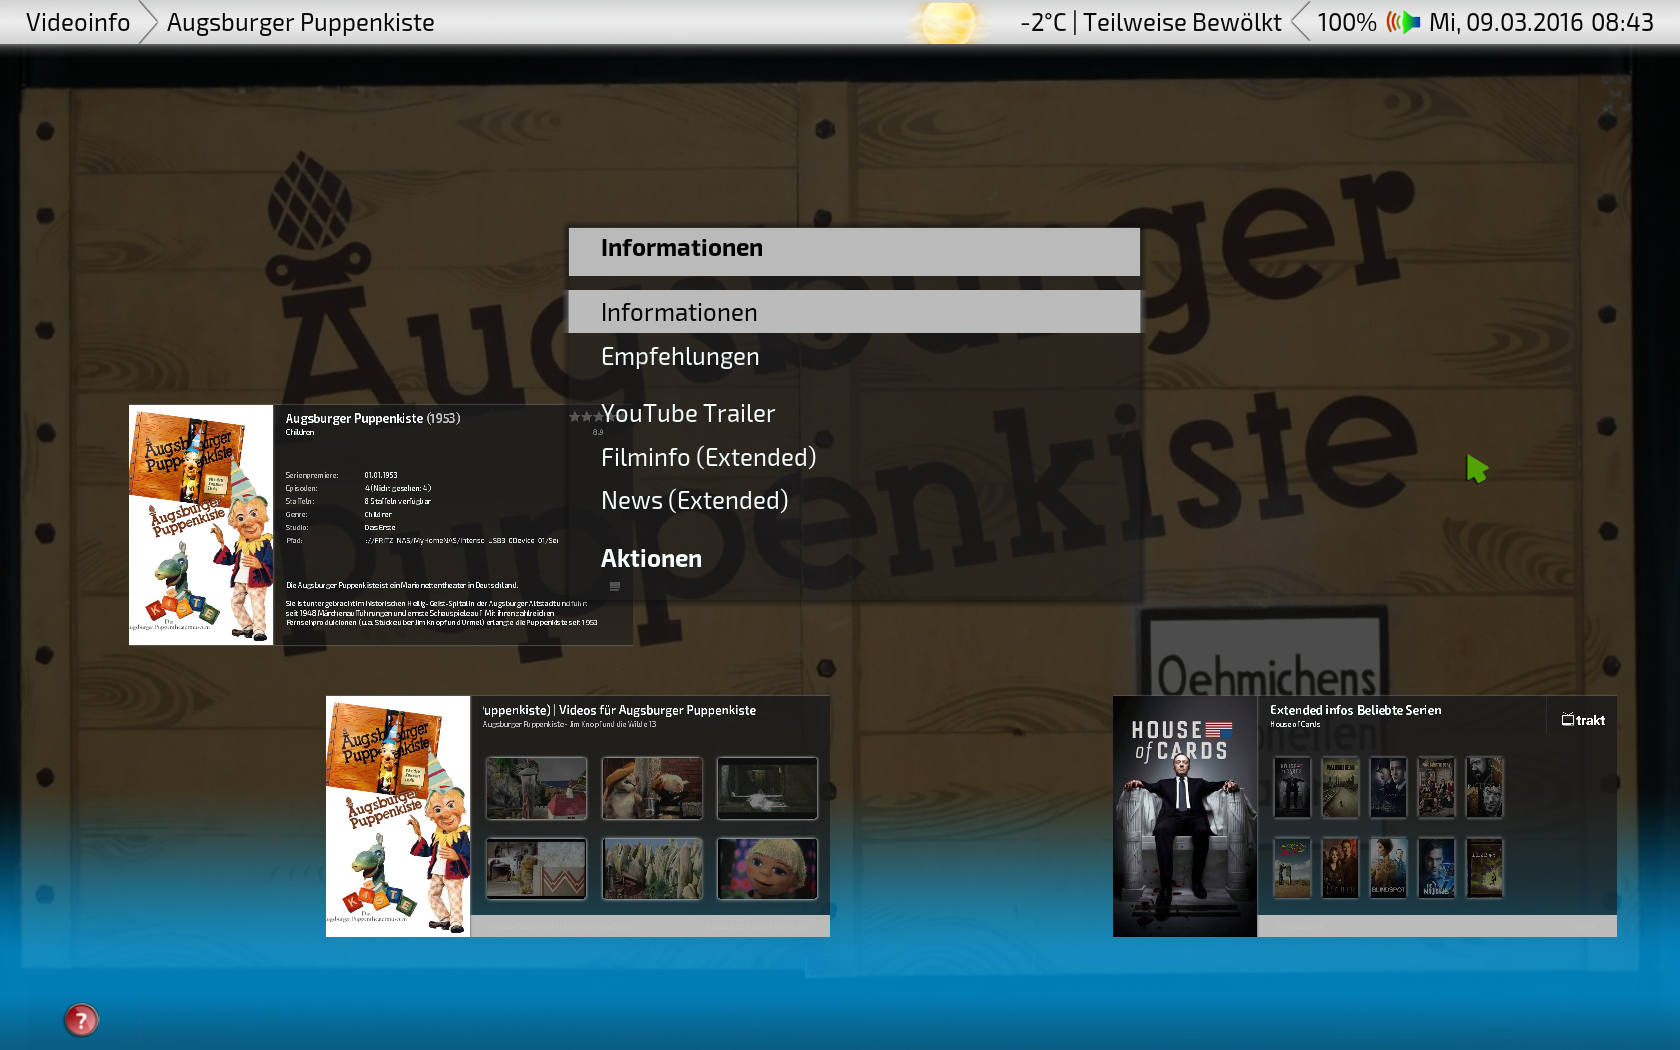This screenshot has width=1680, height=1050.
Task: Select small House of Cards series poster
Action: click(x=1292, y=788)
